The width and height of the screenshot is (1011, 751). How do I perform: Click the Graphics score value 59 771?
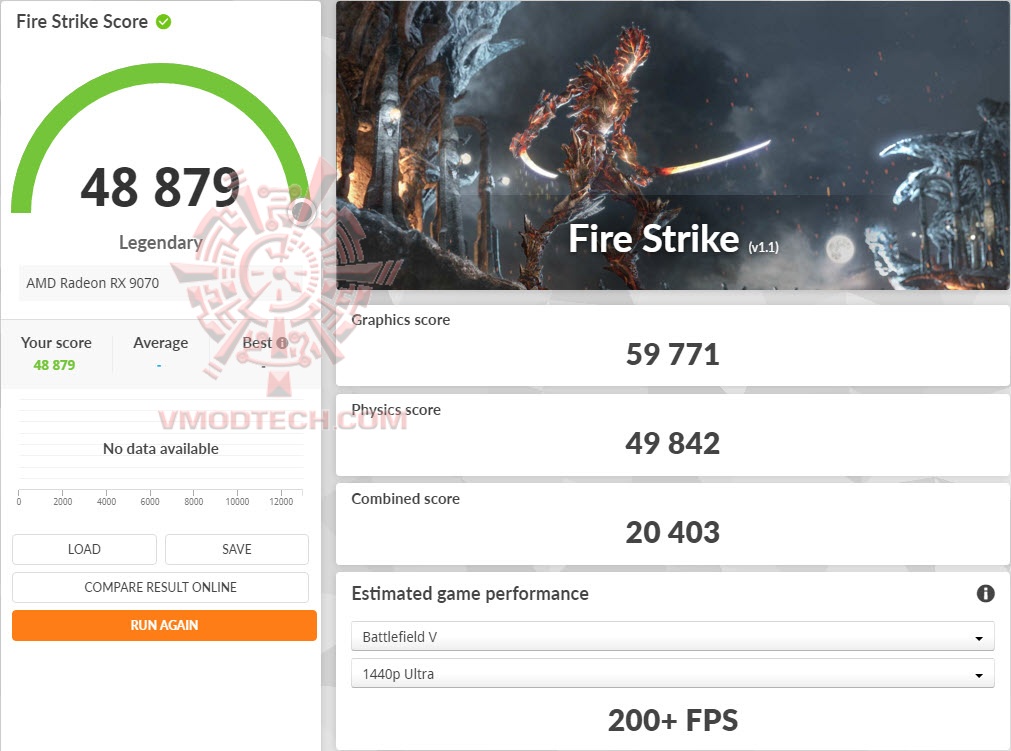pyautogui.click(x=672, y=355)
